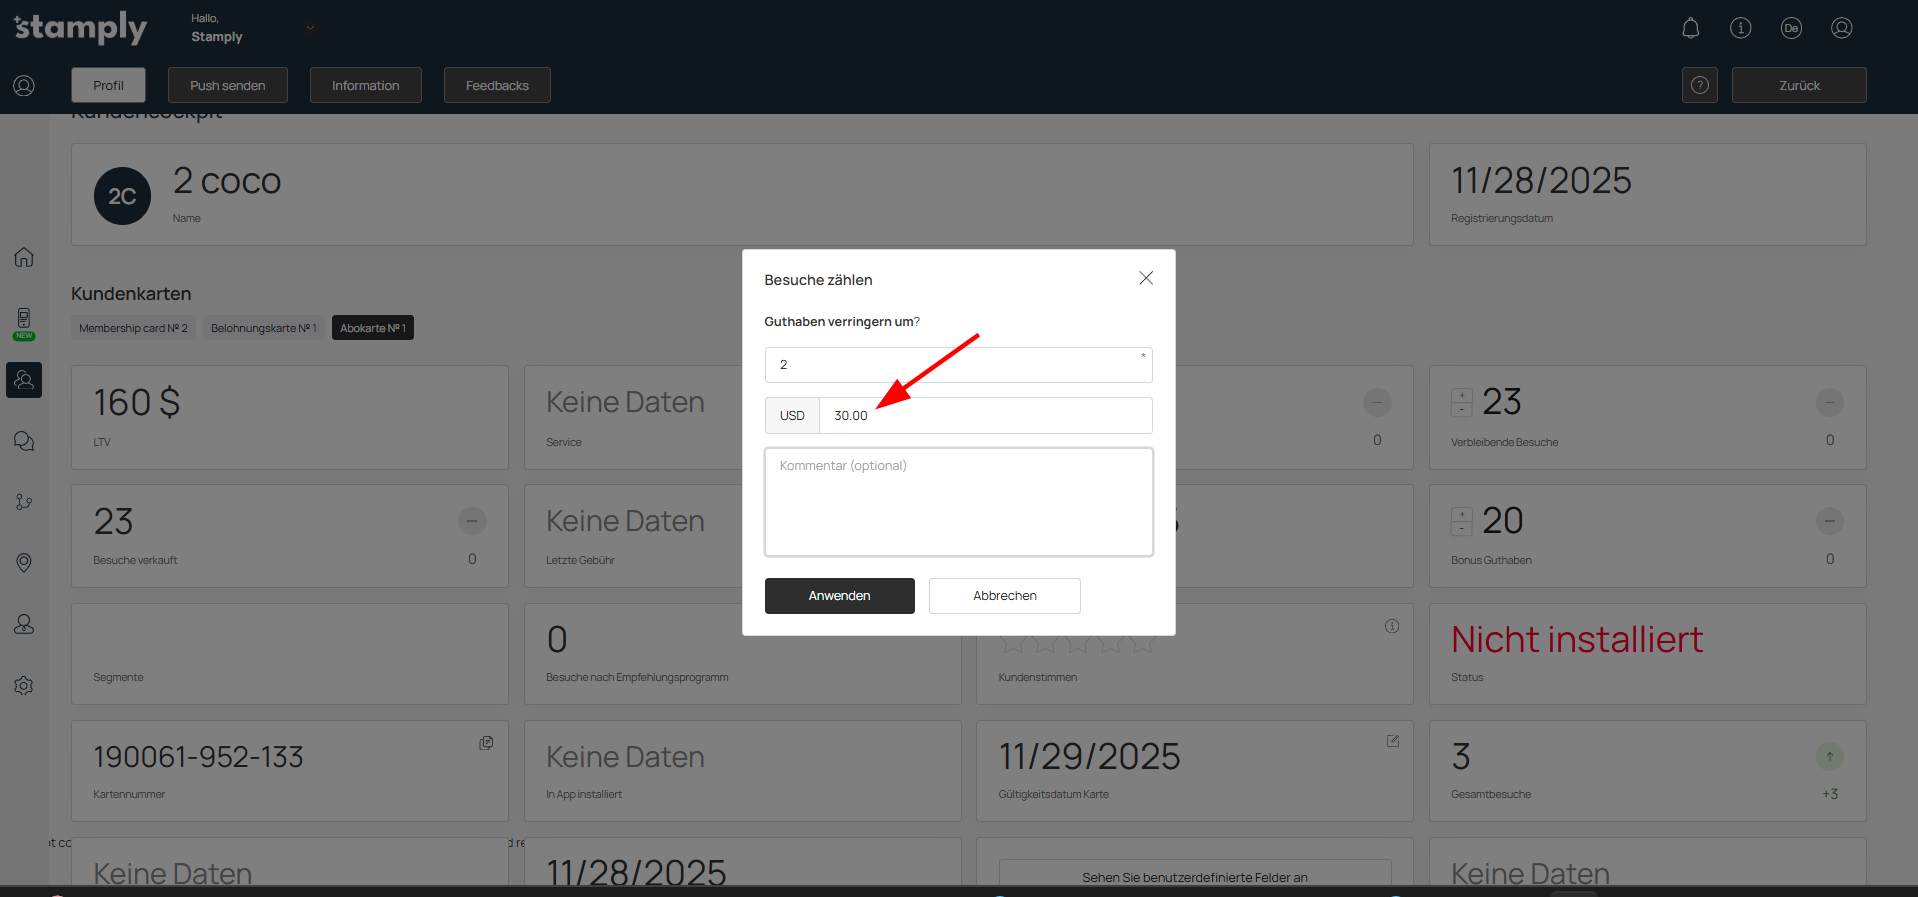Screen dimensions: 1918x897
Task: Open the user account icon top right
Action: pyautogui.click(x=1841, y=28)
